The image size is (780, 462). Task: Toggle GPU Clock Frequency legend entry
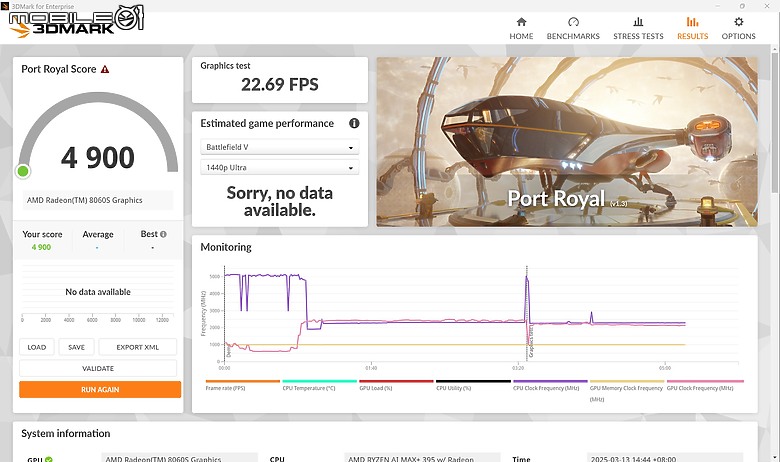tap(704, 385)
